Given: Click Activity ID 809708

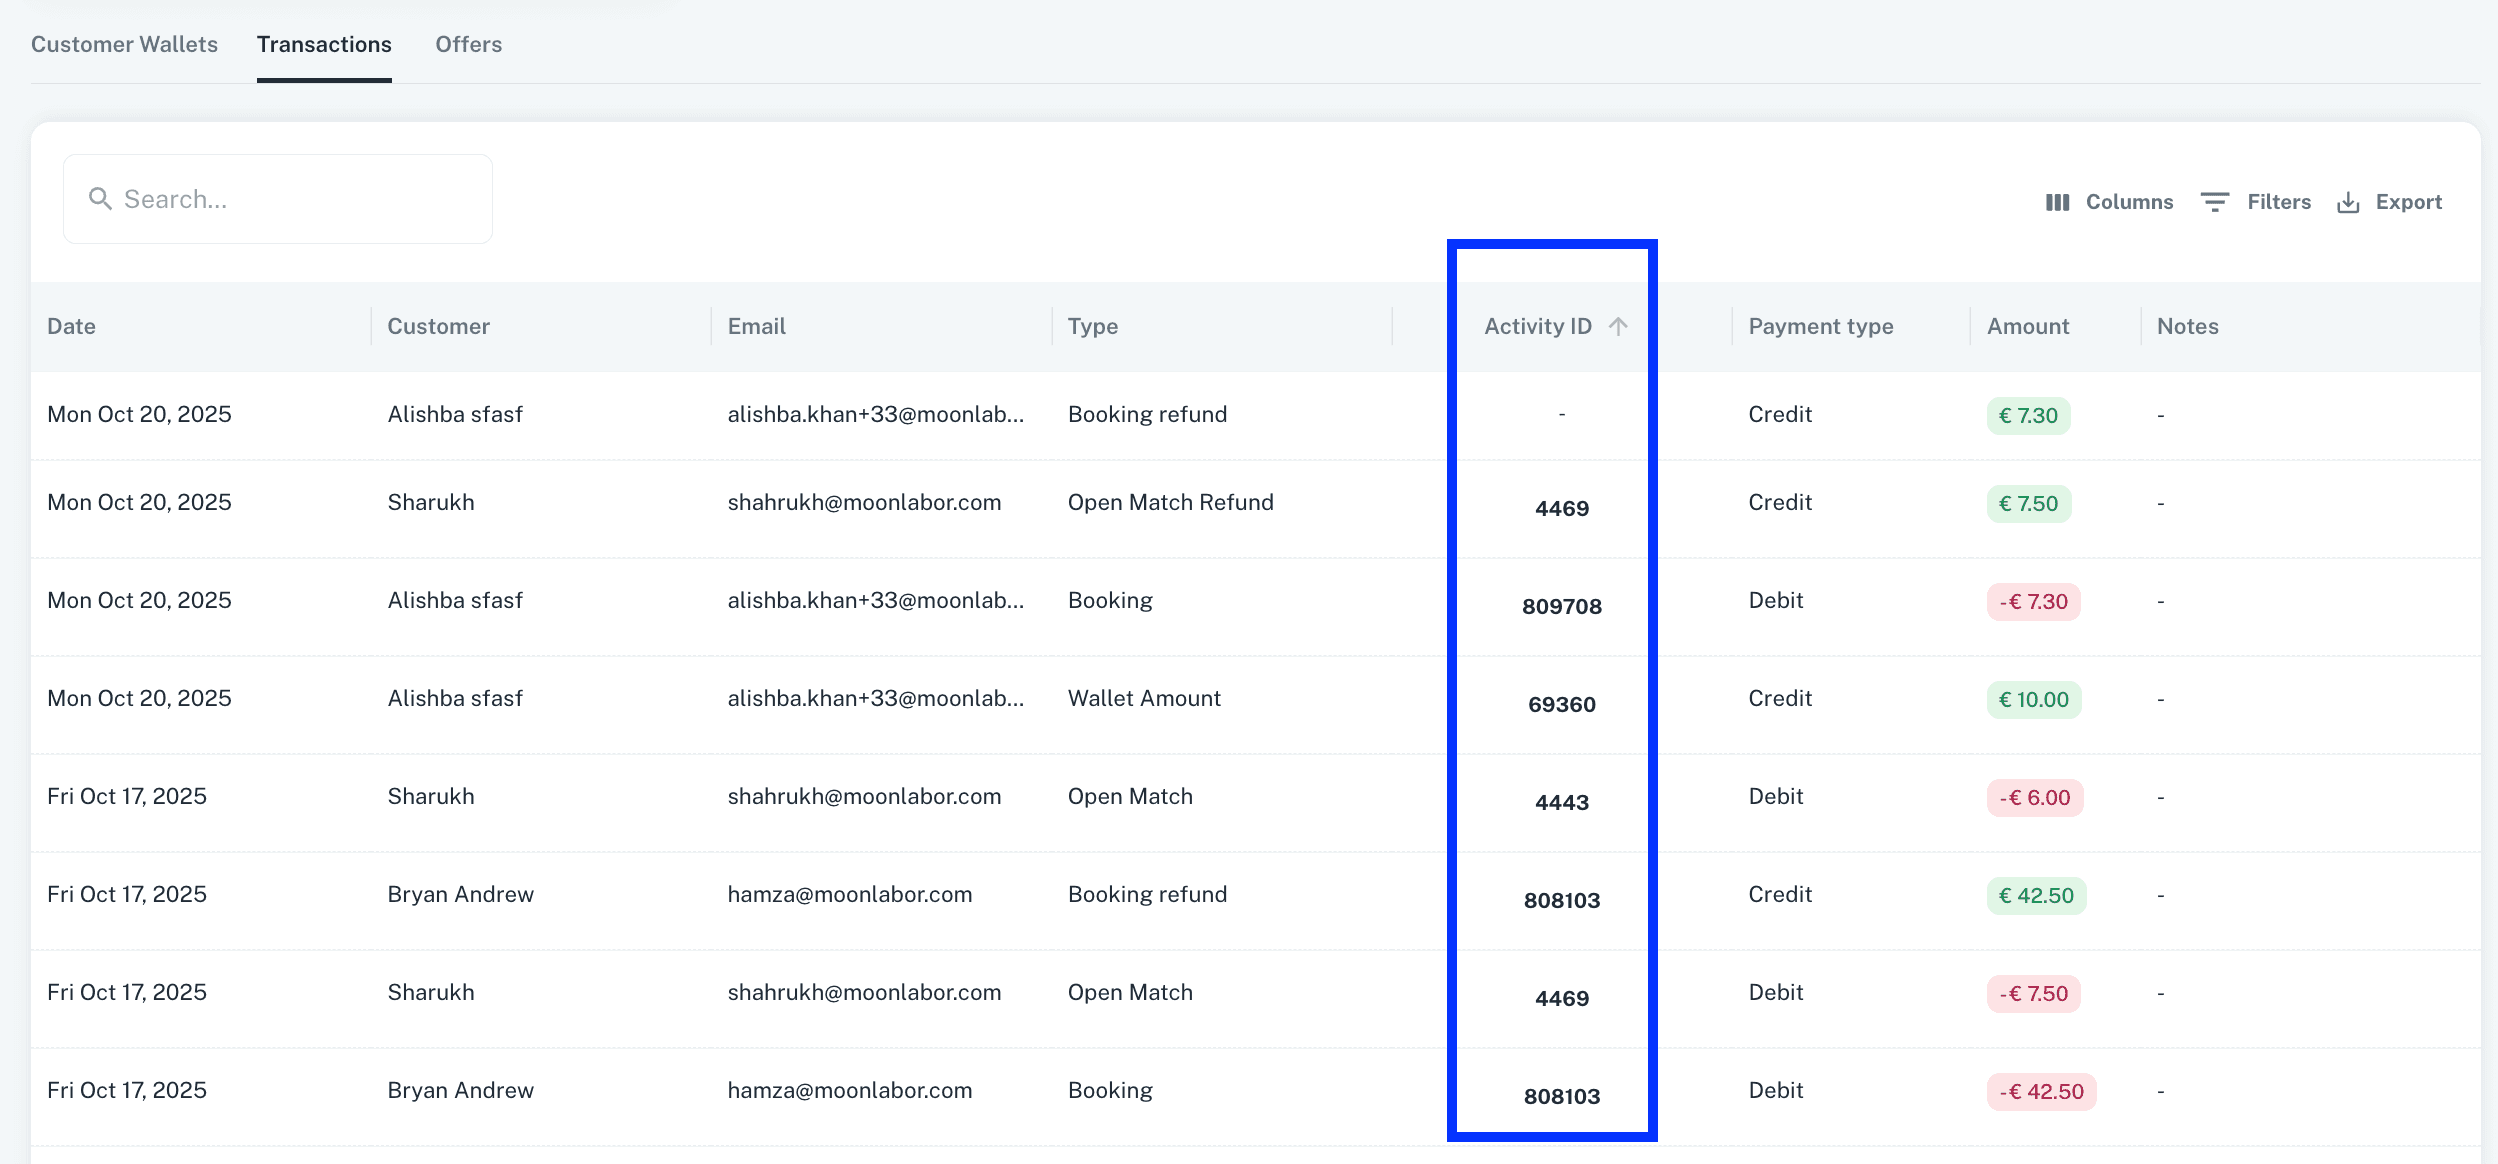Looking at the screenshot, I should pos(1561,606).
